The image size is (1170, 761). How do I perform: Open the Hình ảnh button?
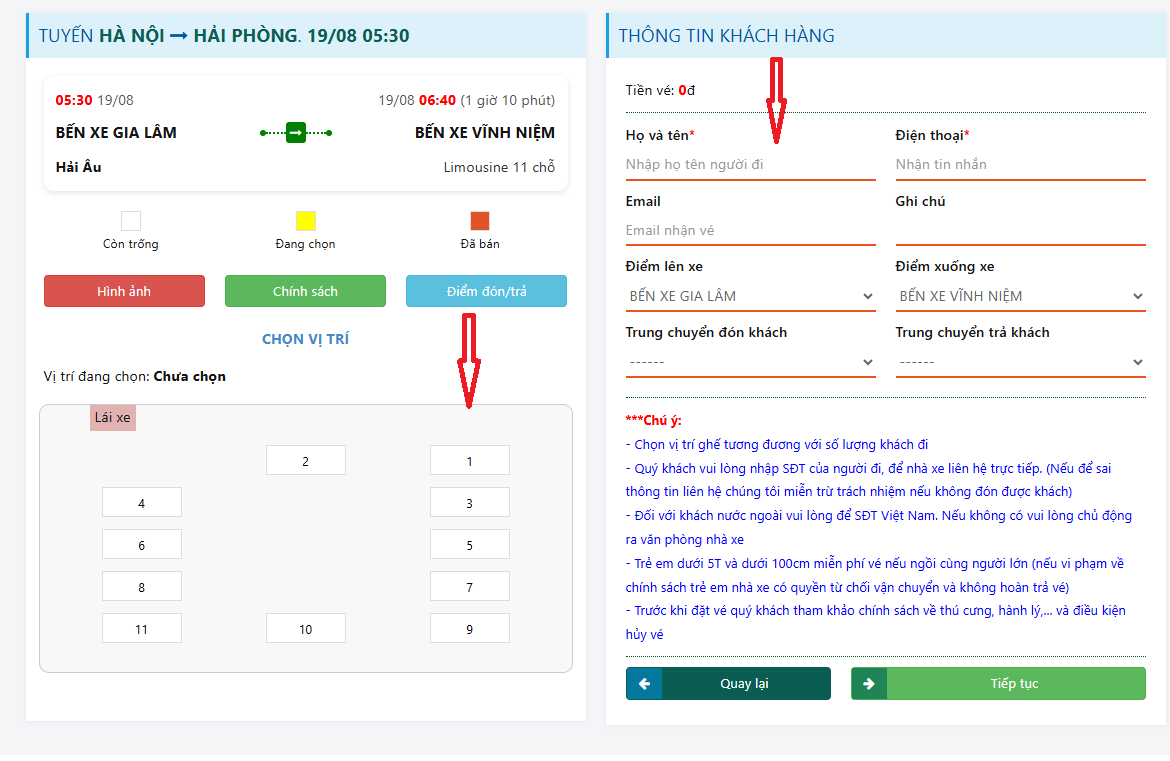124,291
